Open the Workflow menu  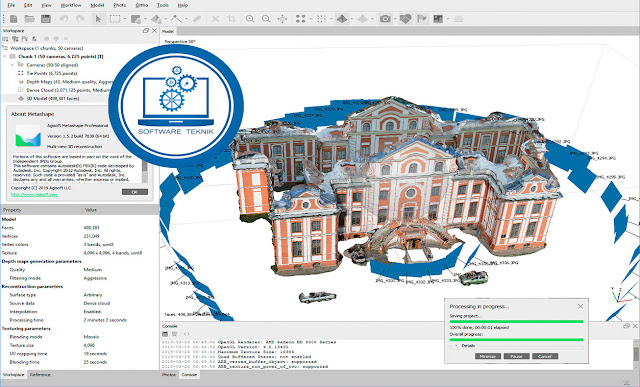coord(71,5)
